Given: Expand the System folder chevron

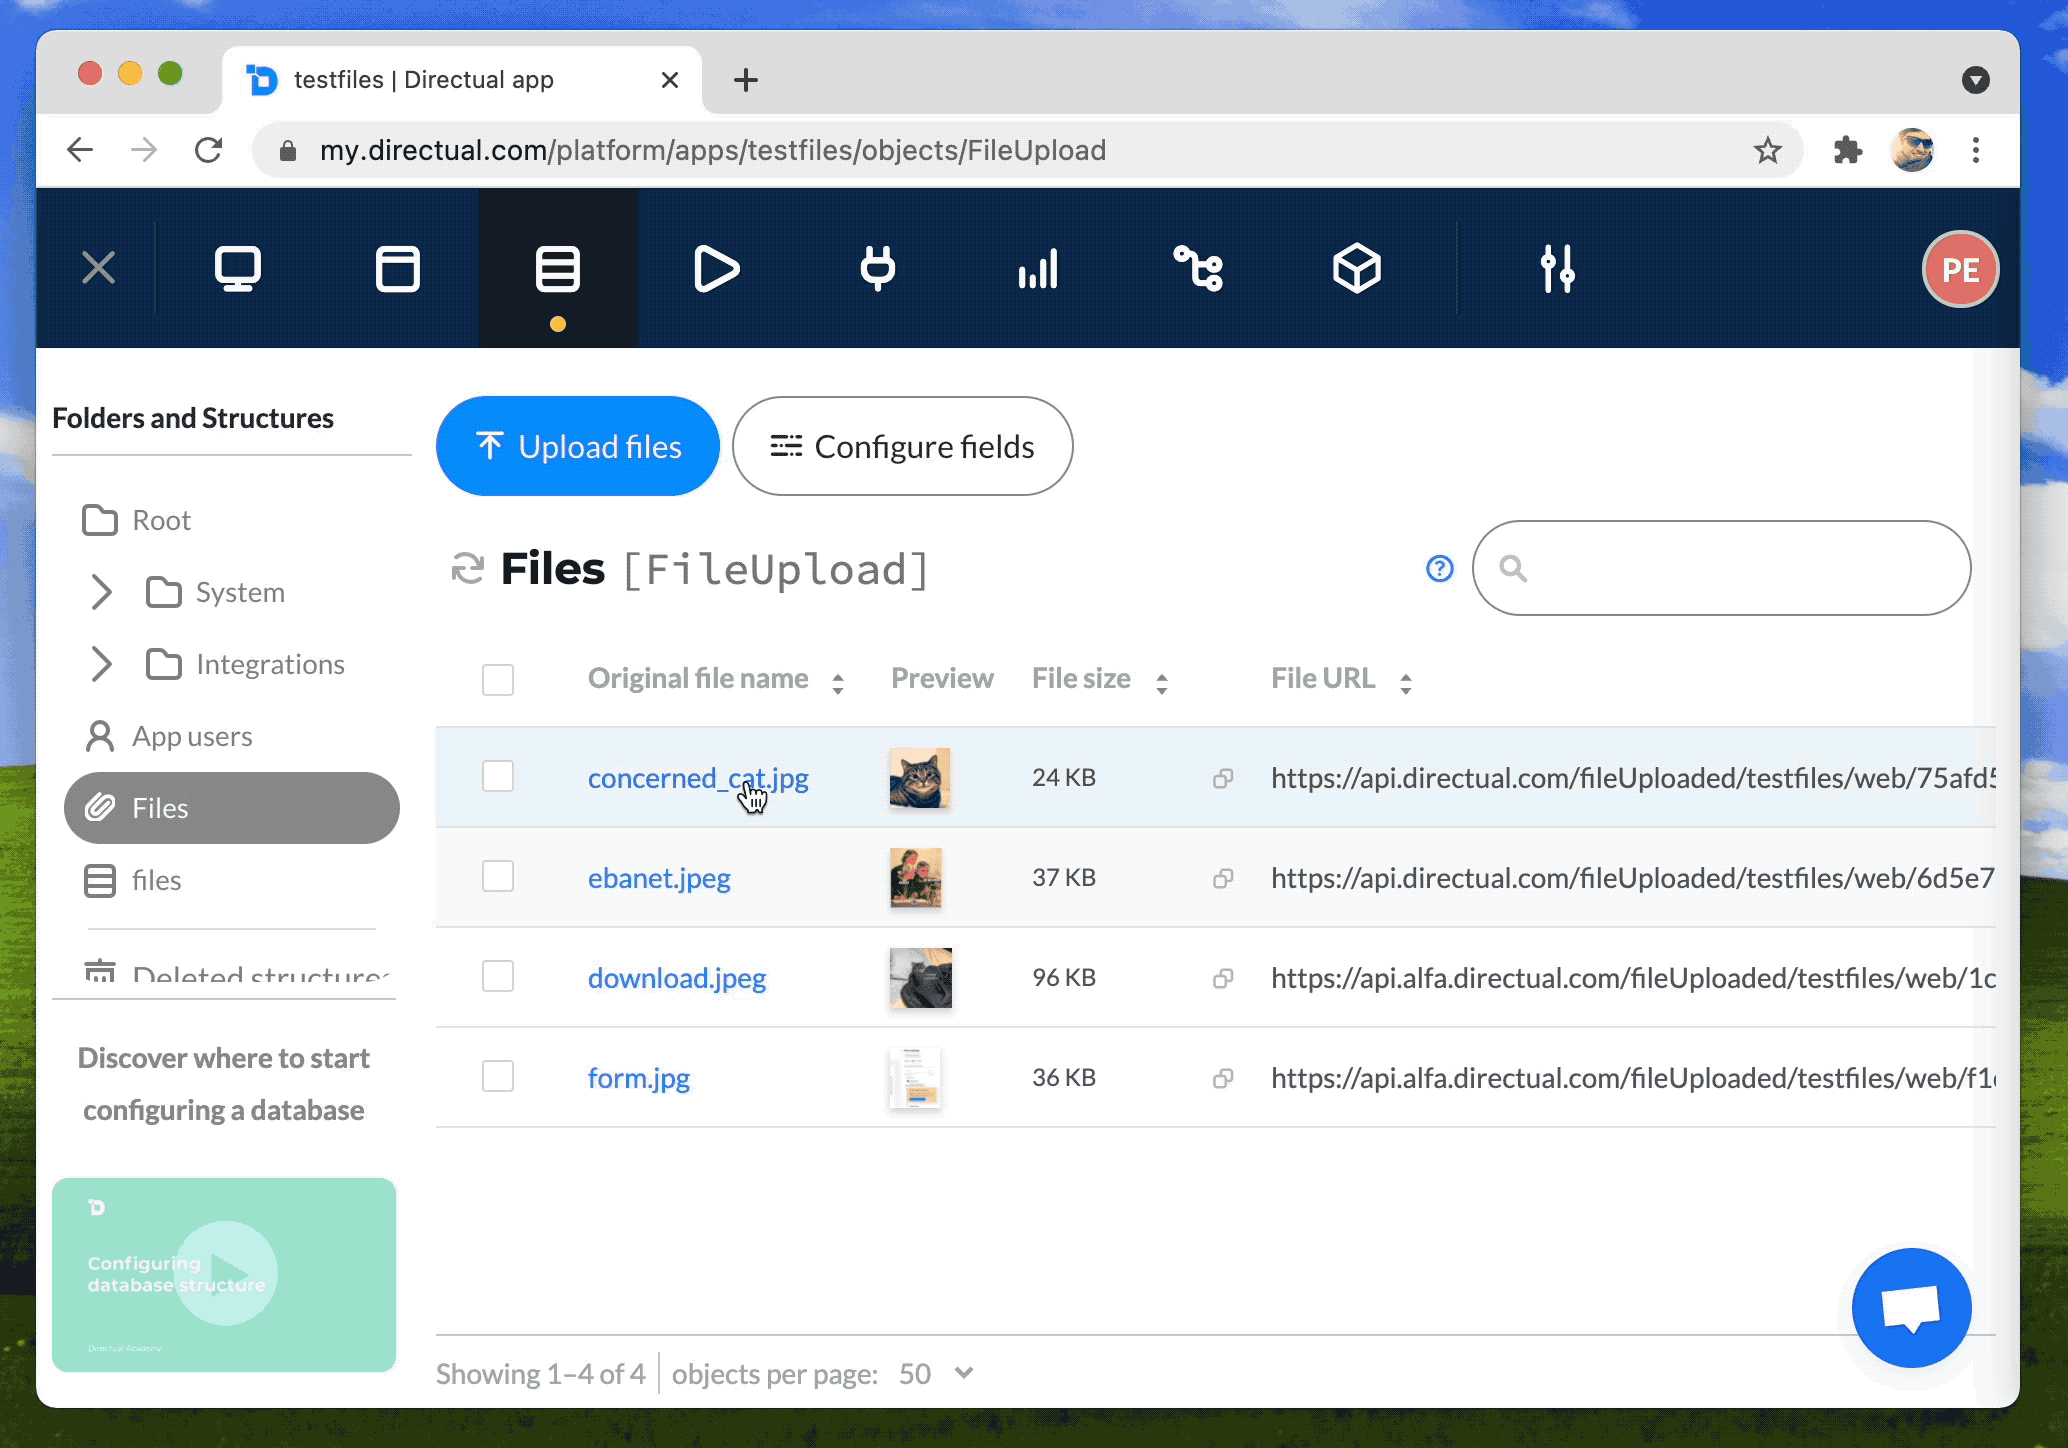Looking at the screenshot, I should (101, 592).
